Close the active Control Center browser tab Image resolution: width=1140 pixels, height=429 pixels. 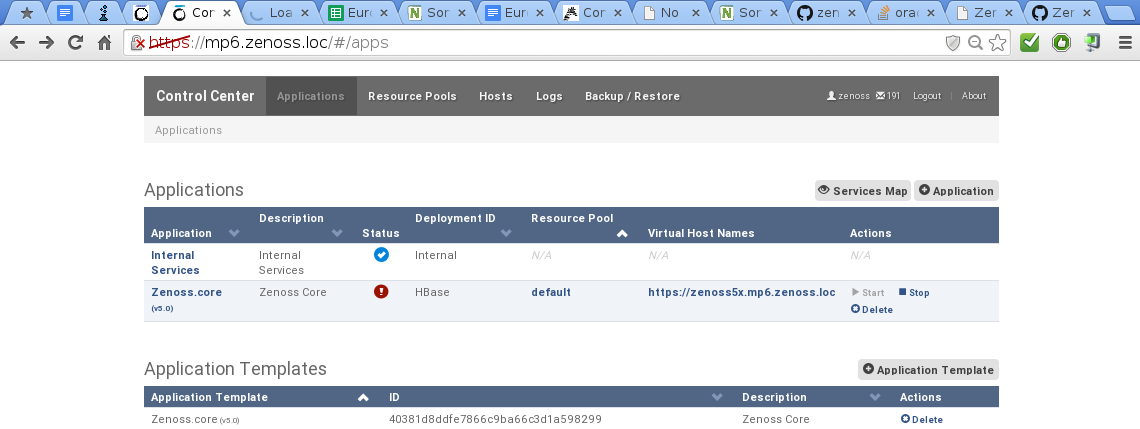point(228,13)
